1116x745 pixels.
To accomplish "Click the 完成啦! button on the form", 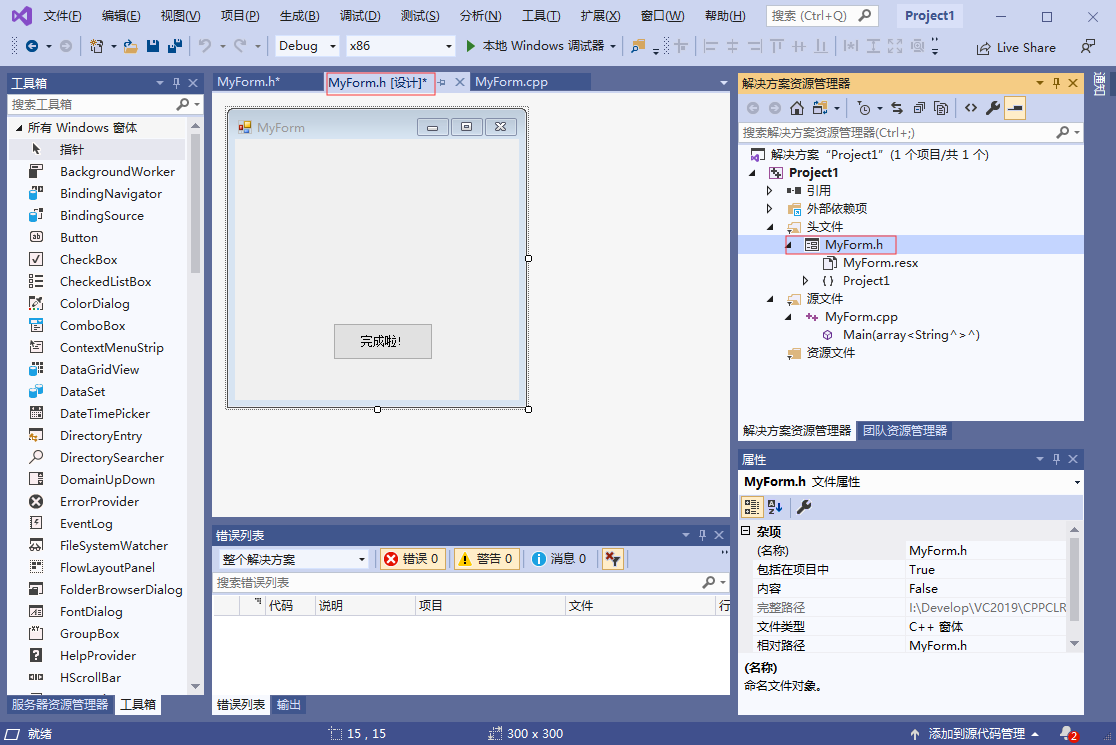I will click(x=383, y=341).
